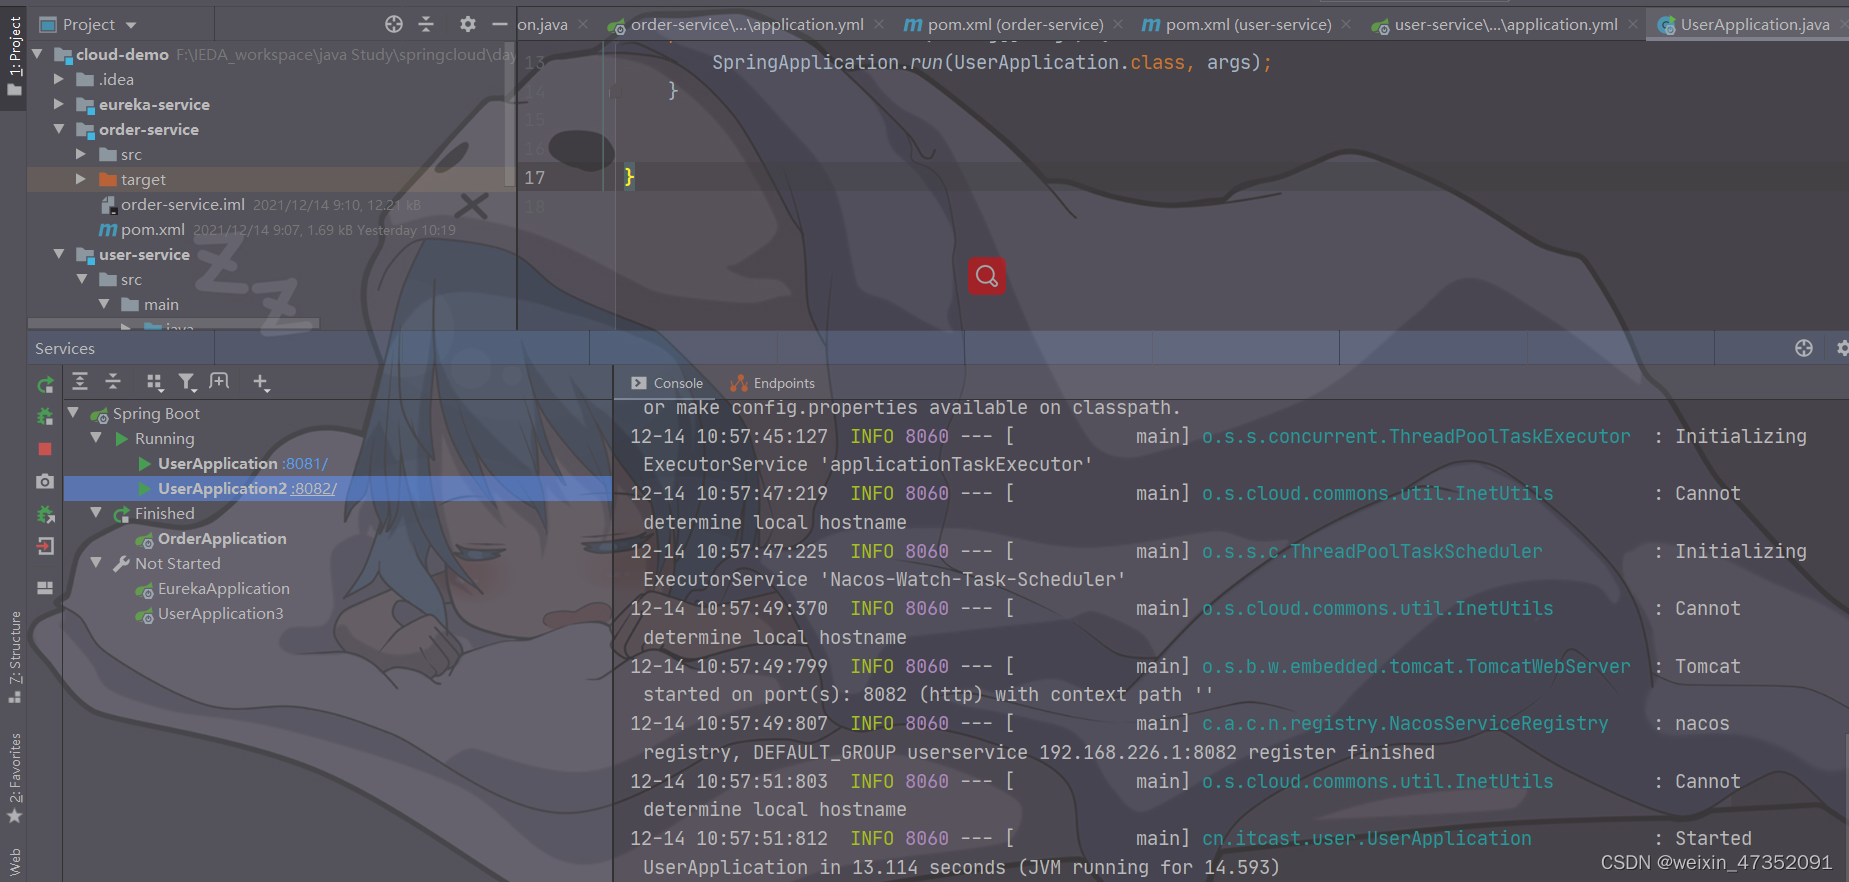Open the Services filter menu
The width and height of the screenshot is (1849, 882).
click(x=187, y=381)
